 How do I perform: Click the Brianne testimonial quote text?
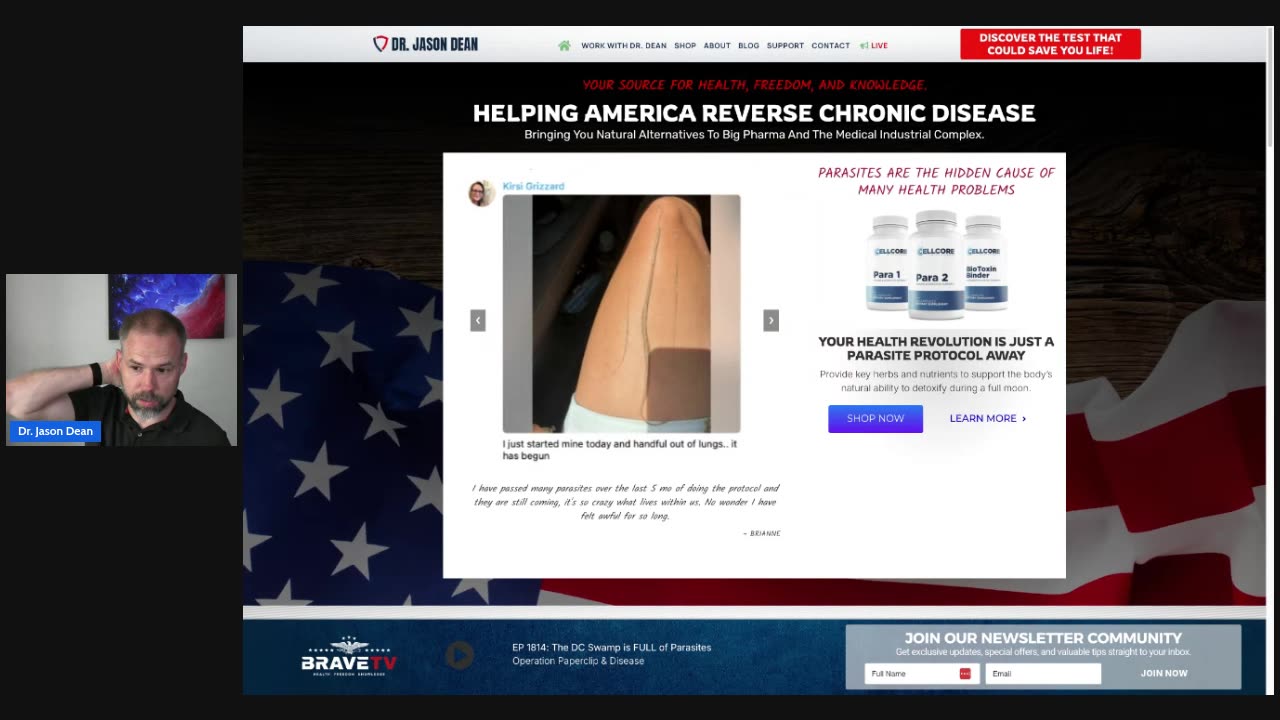coord(625,502)
